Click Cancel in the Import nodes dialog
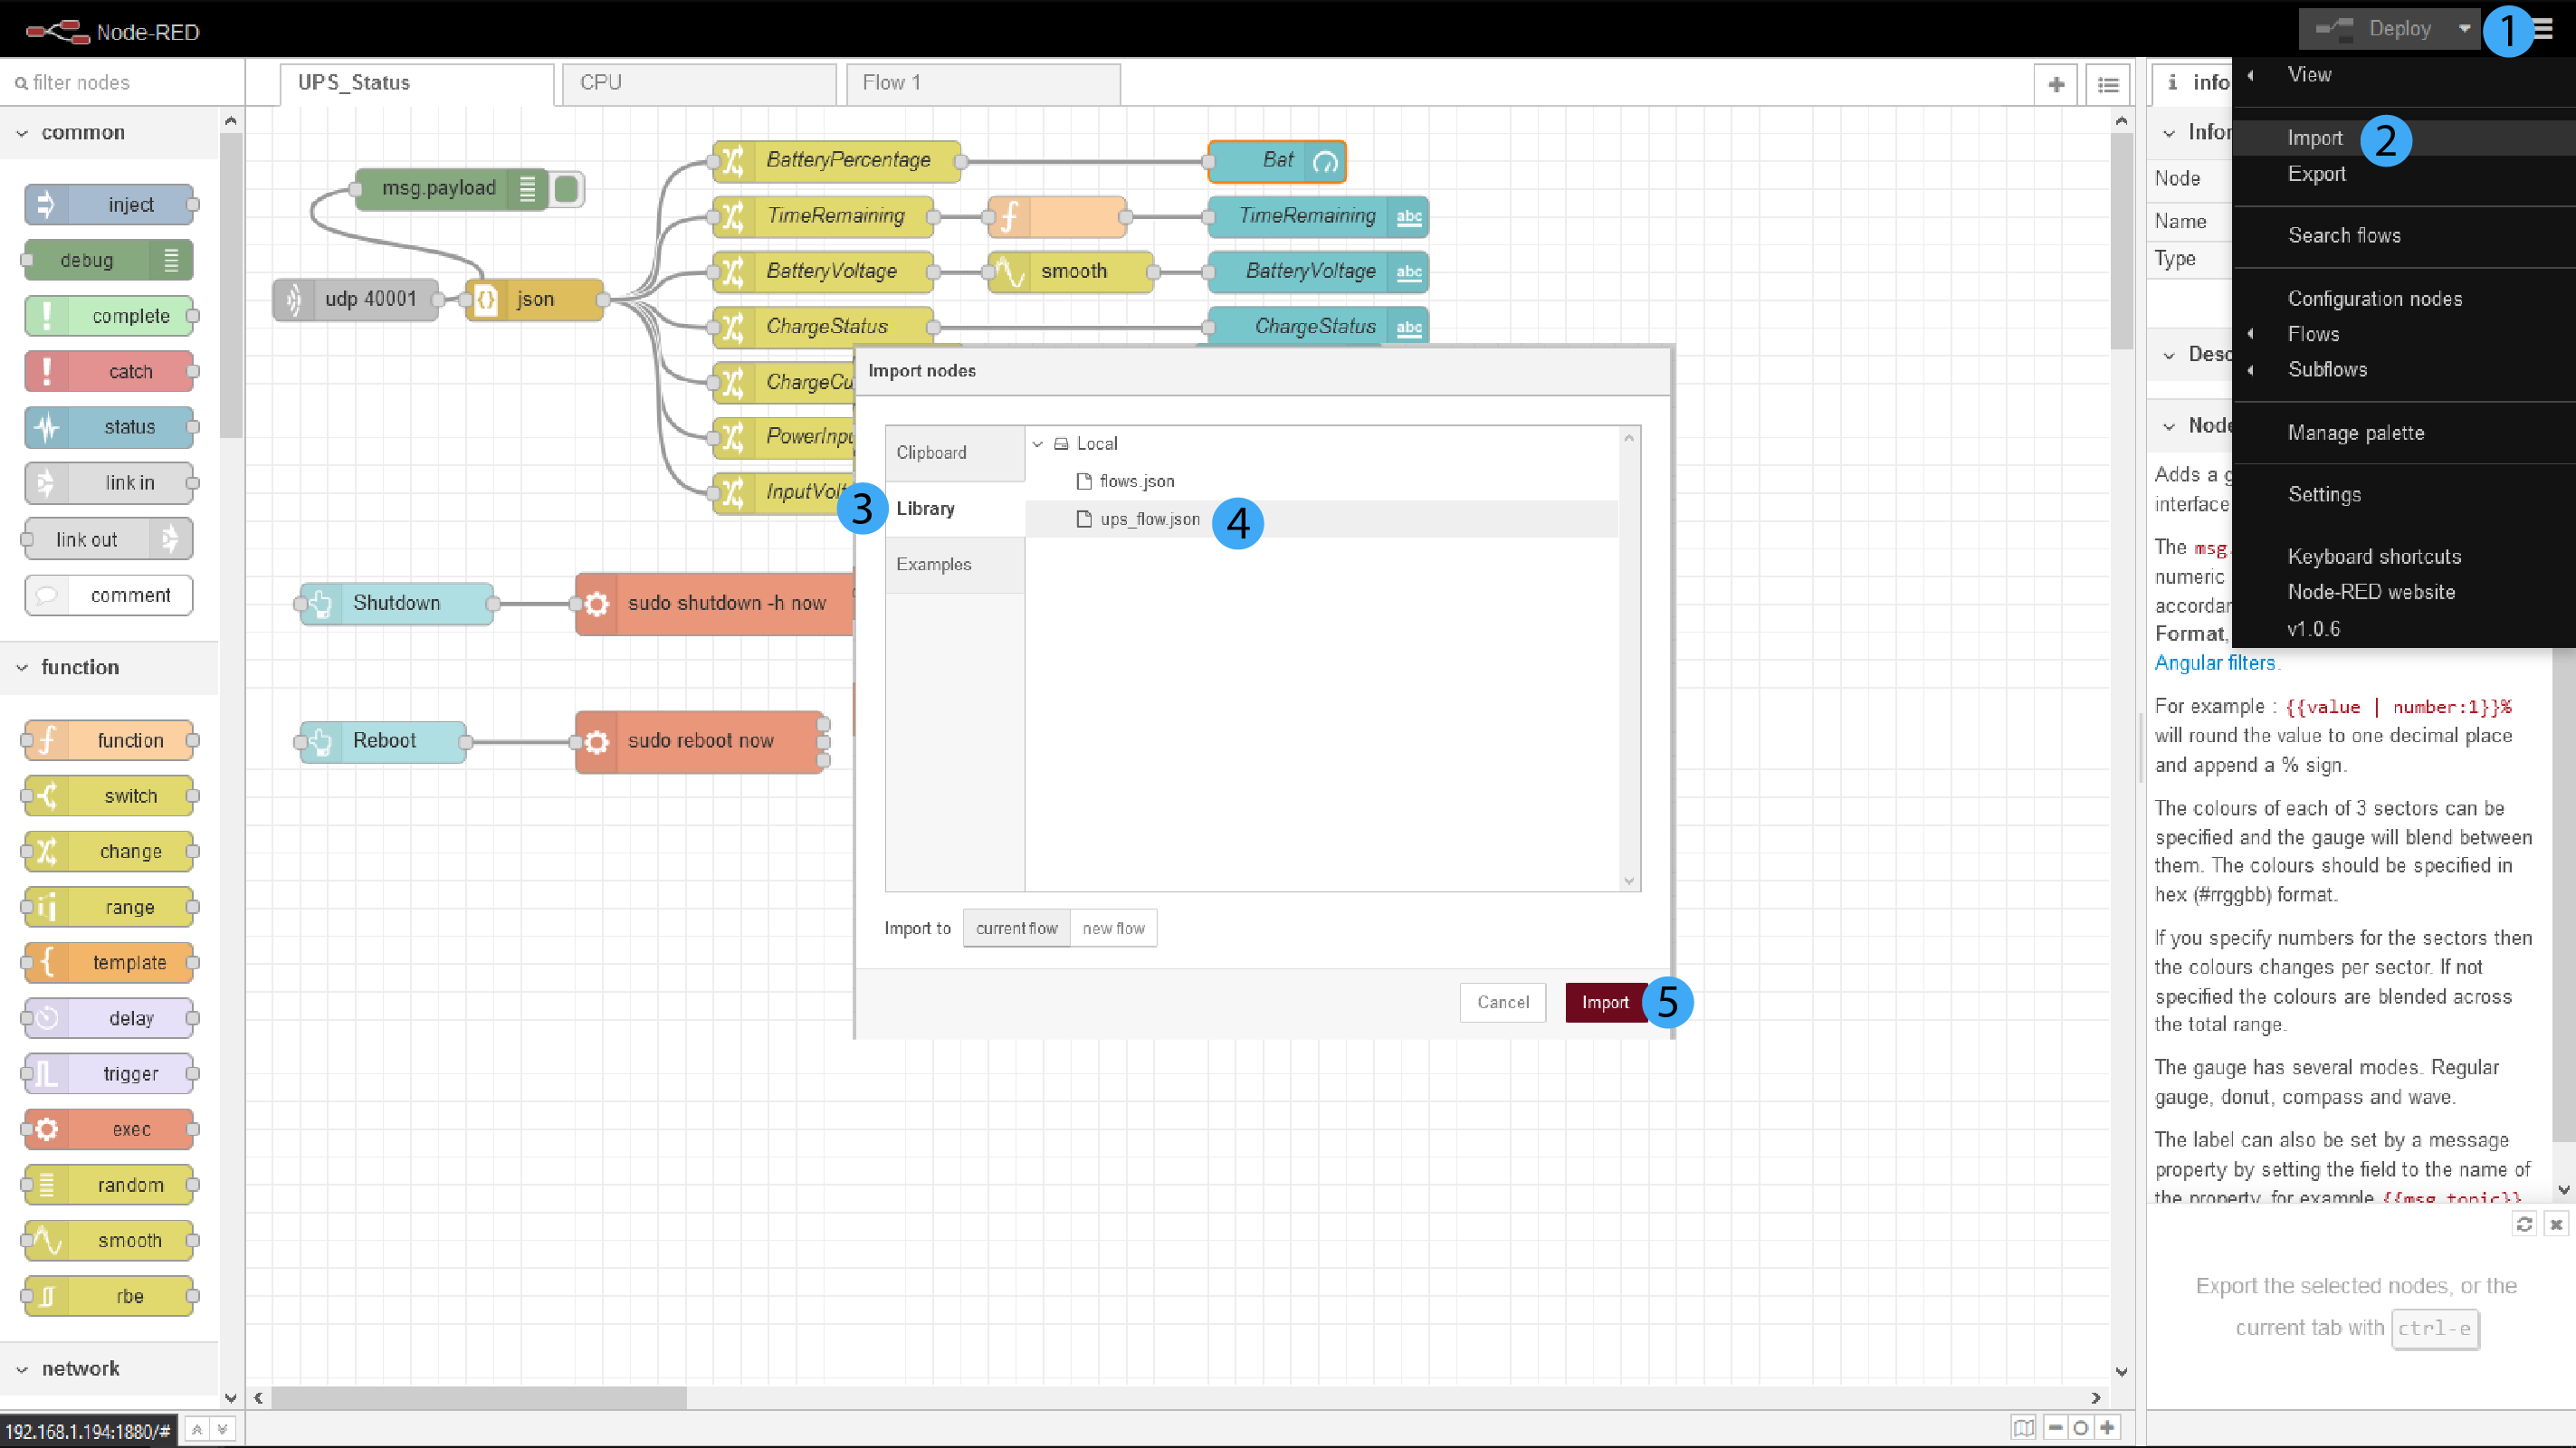The width and height of the screenshot is (2576, 1448). [x=1502, y=1002]
